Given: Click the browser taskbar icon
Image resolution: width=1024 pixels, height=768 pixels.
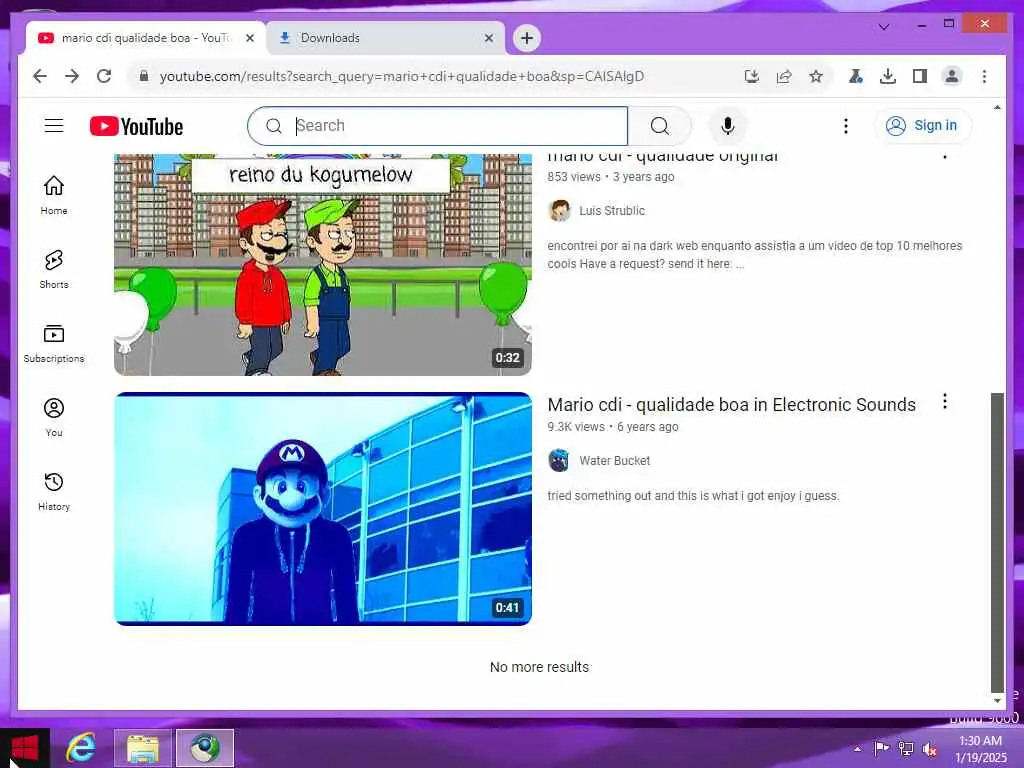Looking at the screenshot, I should point(204,748).
